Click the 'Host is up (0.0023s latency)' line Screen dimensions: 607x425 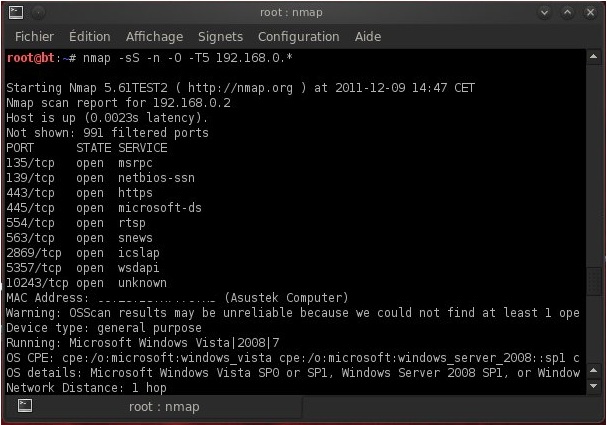107,118
